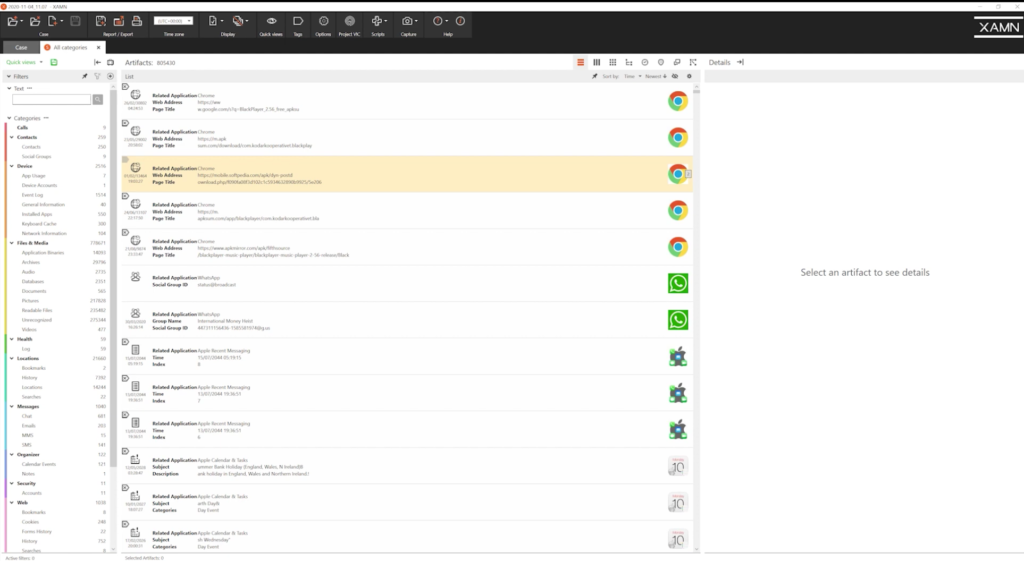
Task: Open the Sort by Time dropdown
Action: (x=632, y=76)
